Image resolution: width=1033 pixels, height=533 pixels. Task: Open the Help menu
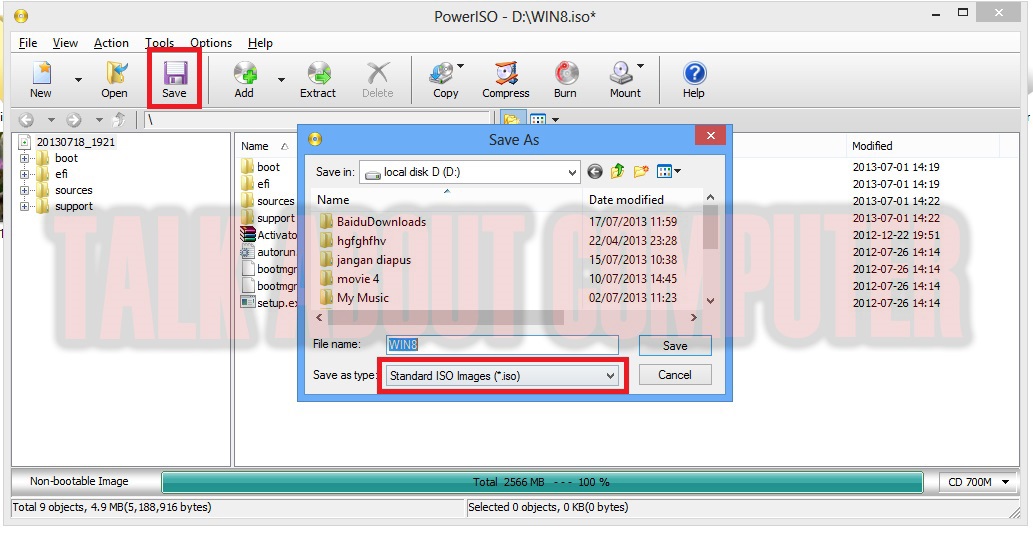[260, 43]
